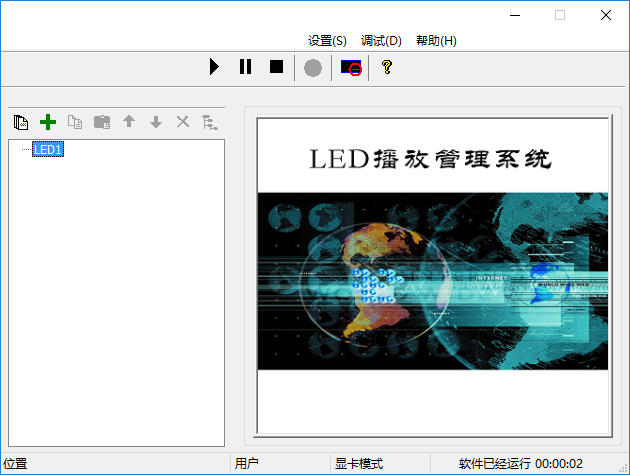Image resolution: width=630 pixels, height=475 pixels.
Task: Open the 调试(D) menu
Action: coord(381,41)
